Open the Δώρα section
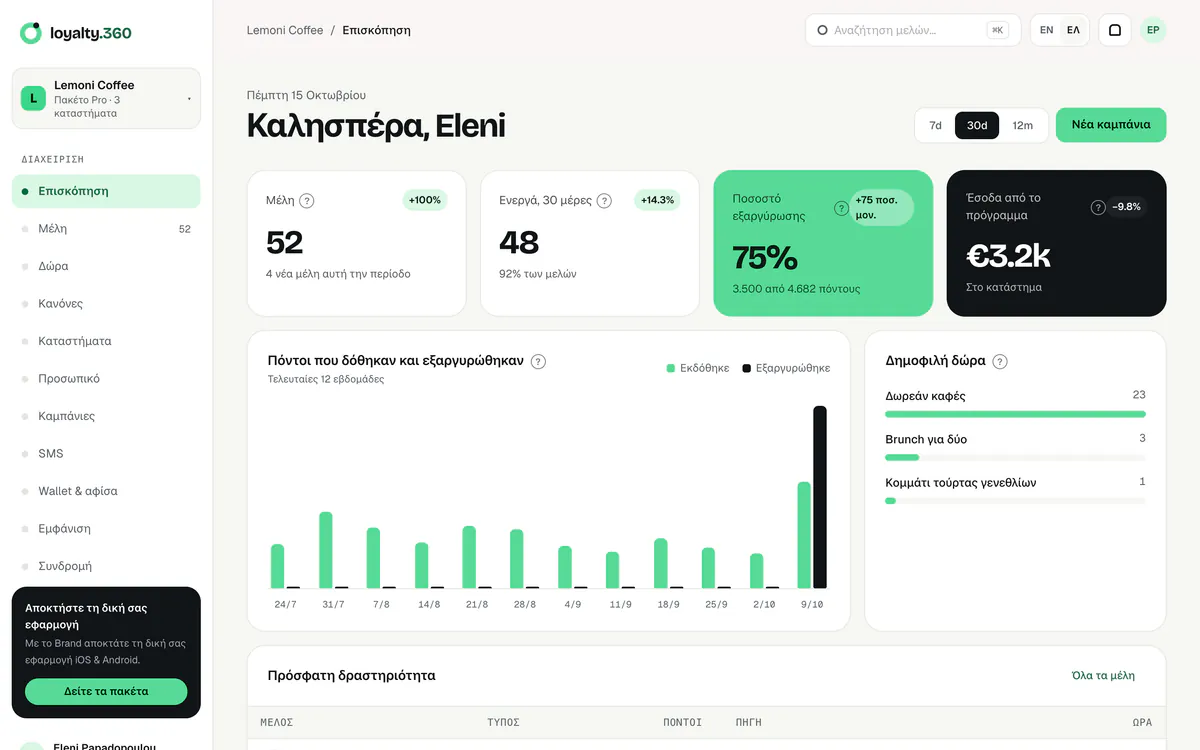This screenshot has height=750, width=1200. [x=106, y=266]
